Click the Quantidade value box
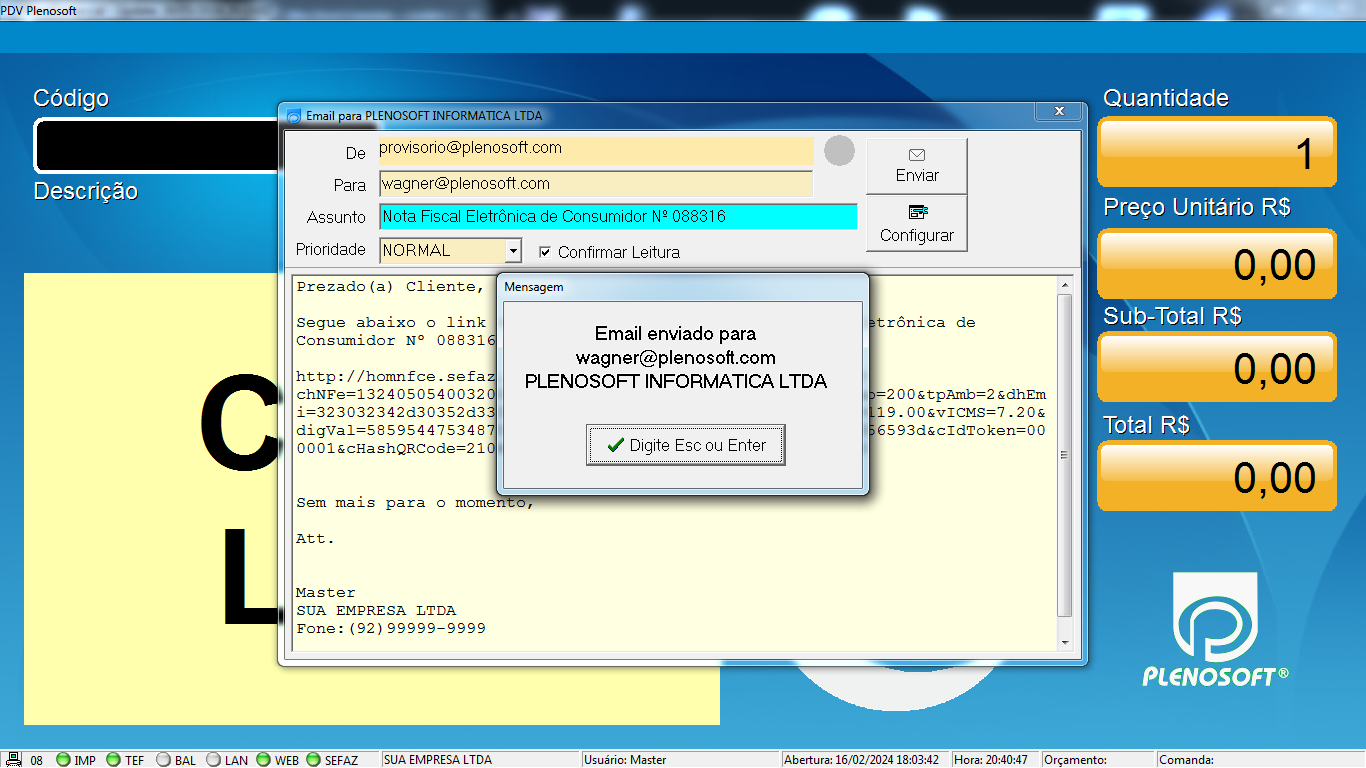The height and width of the screenshot is (768, 1366). (1217, 152)
